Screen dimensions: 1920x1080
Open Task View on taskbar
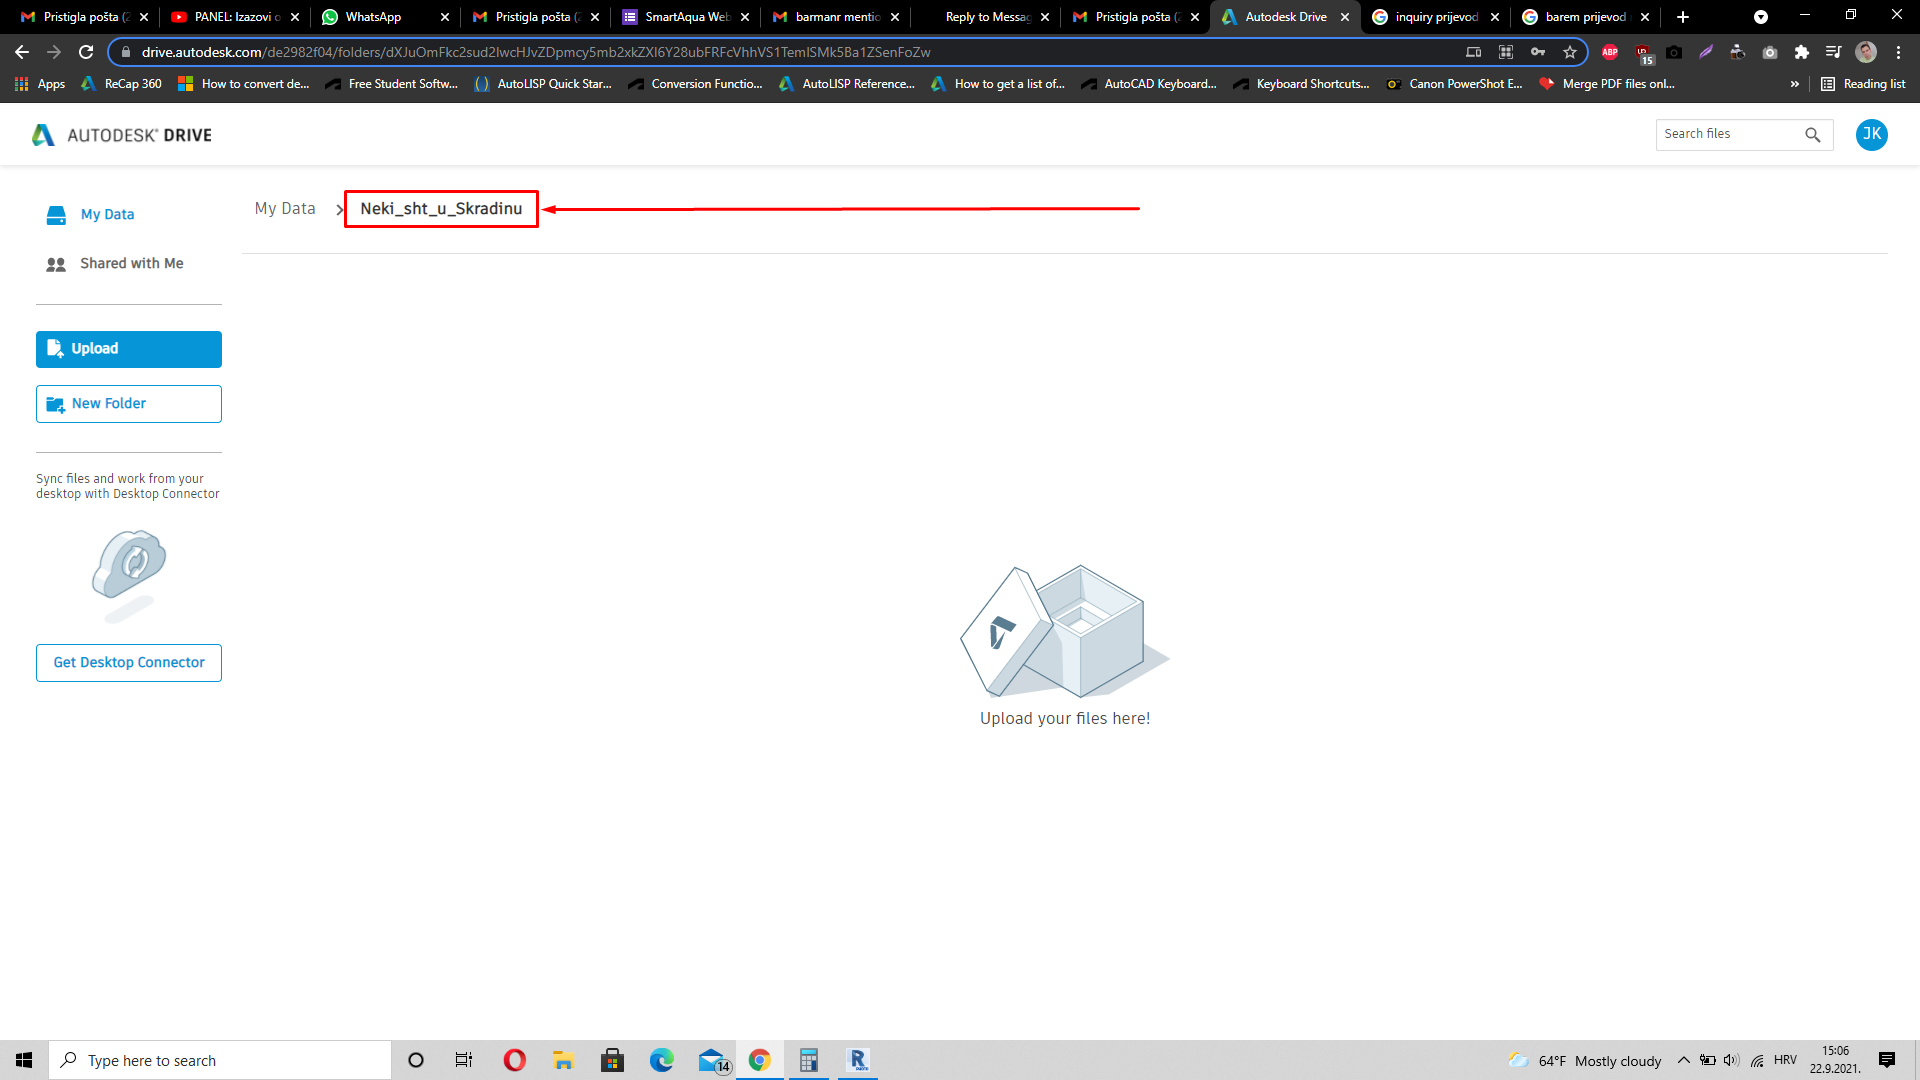coord(464,1060)
